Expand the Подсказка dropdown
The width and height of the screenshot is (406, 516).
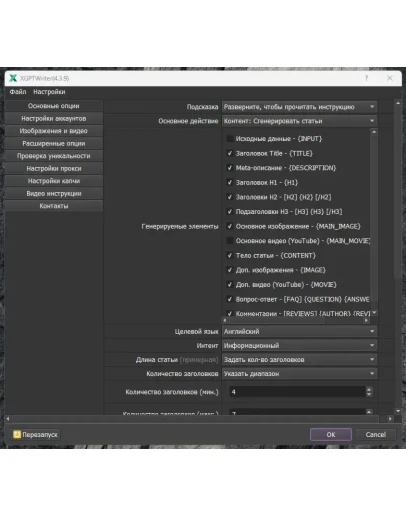pyautogui.click(x=299, y=107)
